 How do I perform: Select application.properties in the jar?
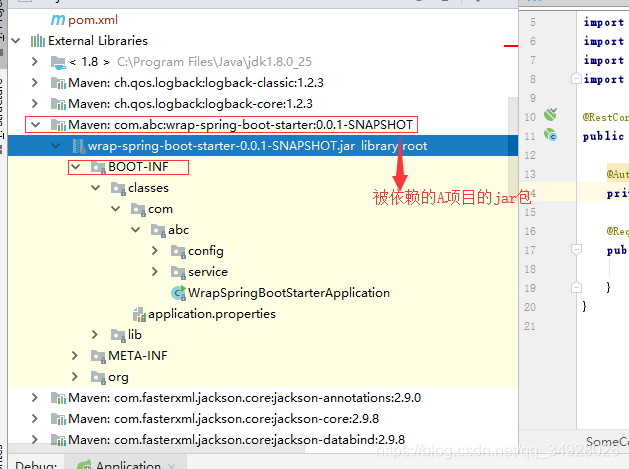(212, 314)
